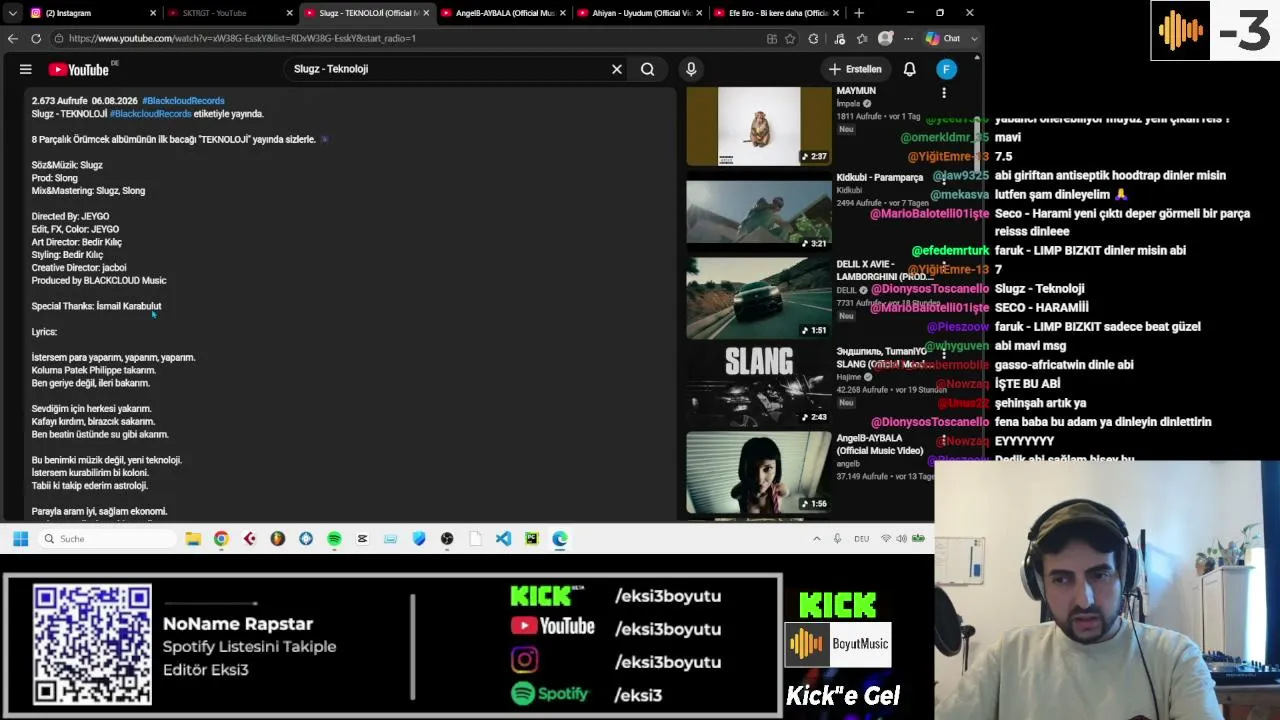Focus the browser address bar URL
Image resolution: width=1280 pixels, height=720 pixels.
pyautogui.click(x=405, y=38)
